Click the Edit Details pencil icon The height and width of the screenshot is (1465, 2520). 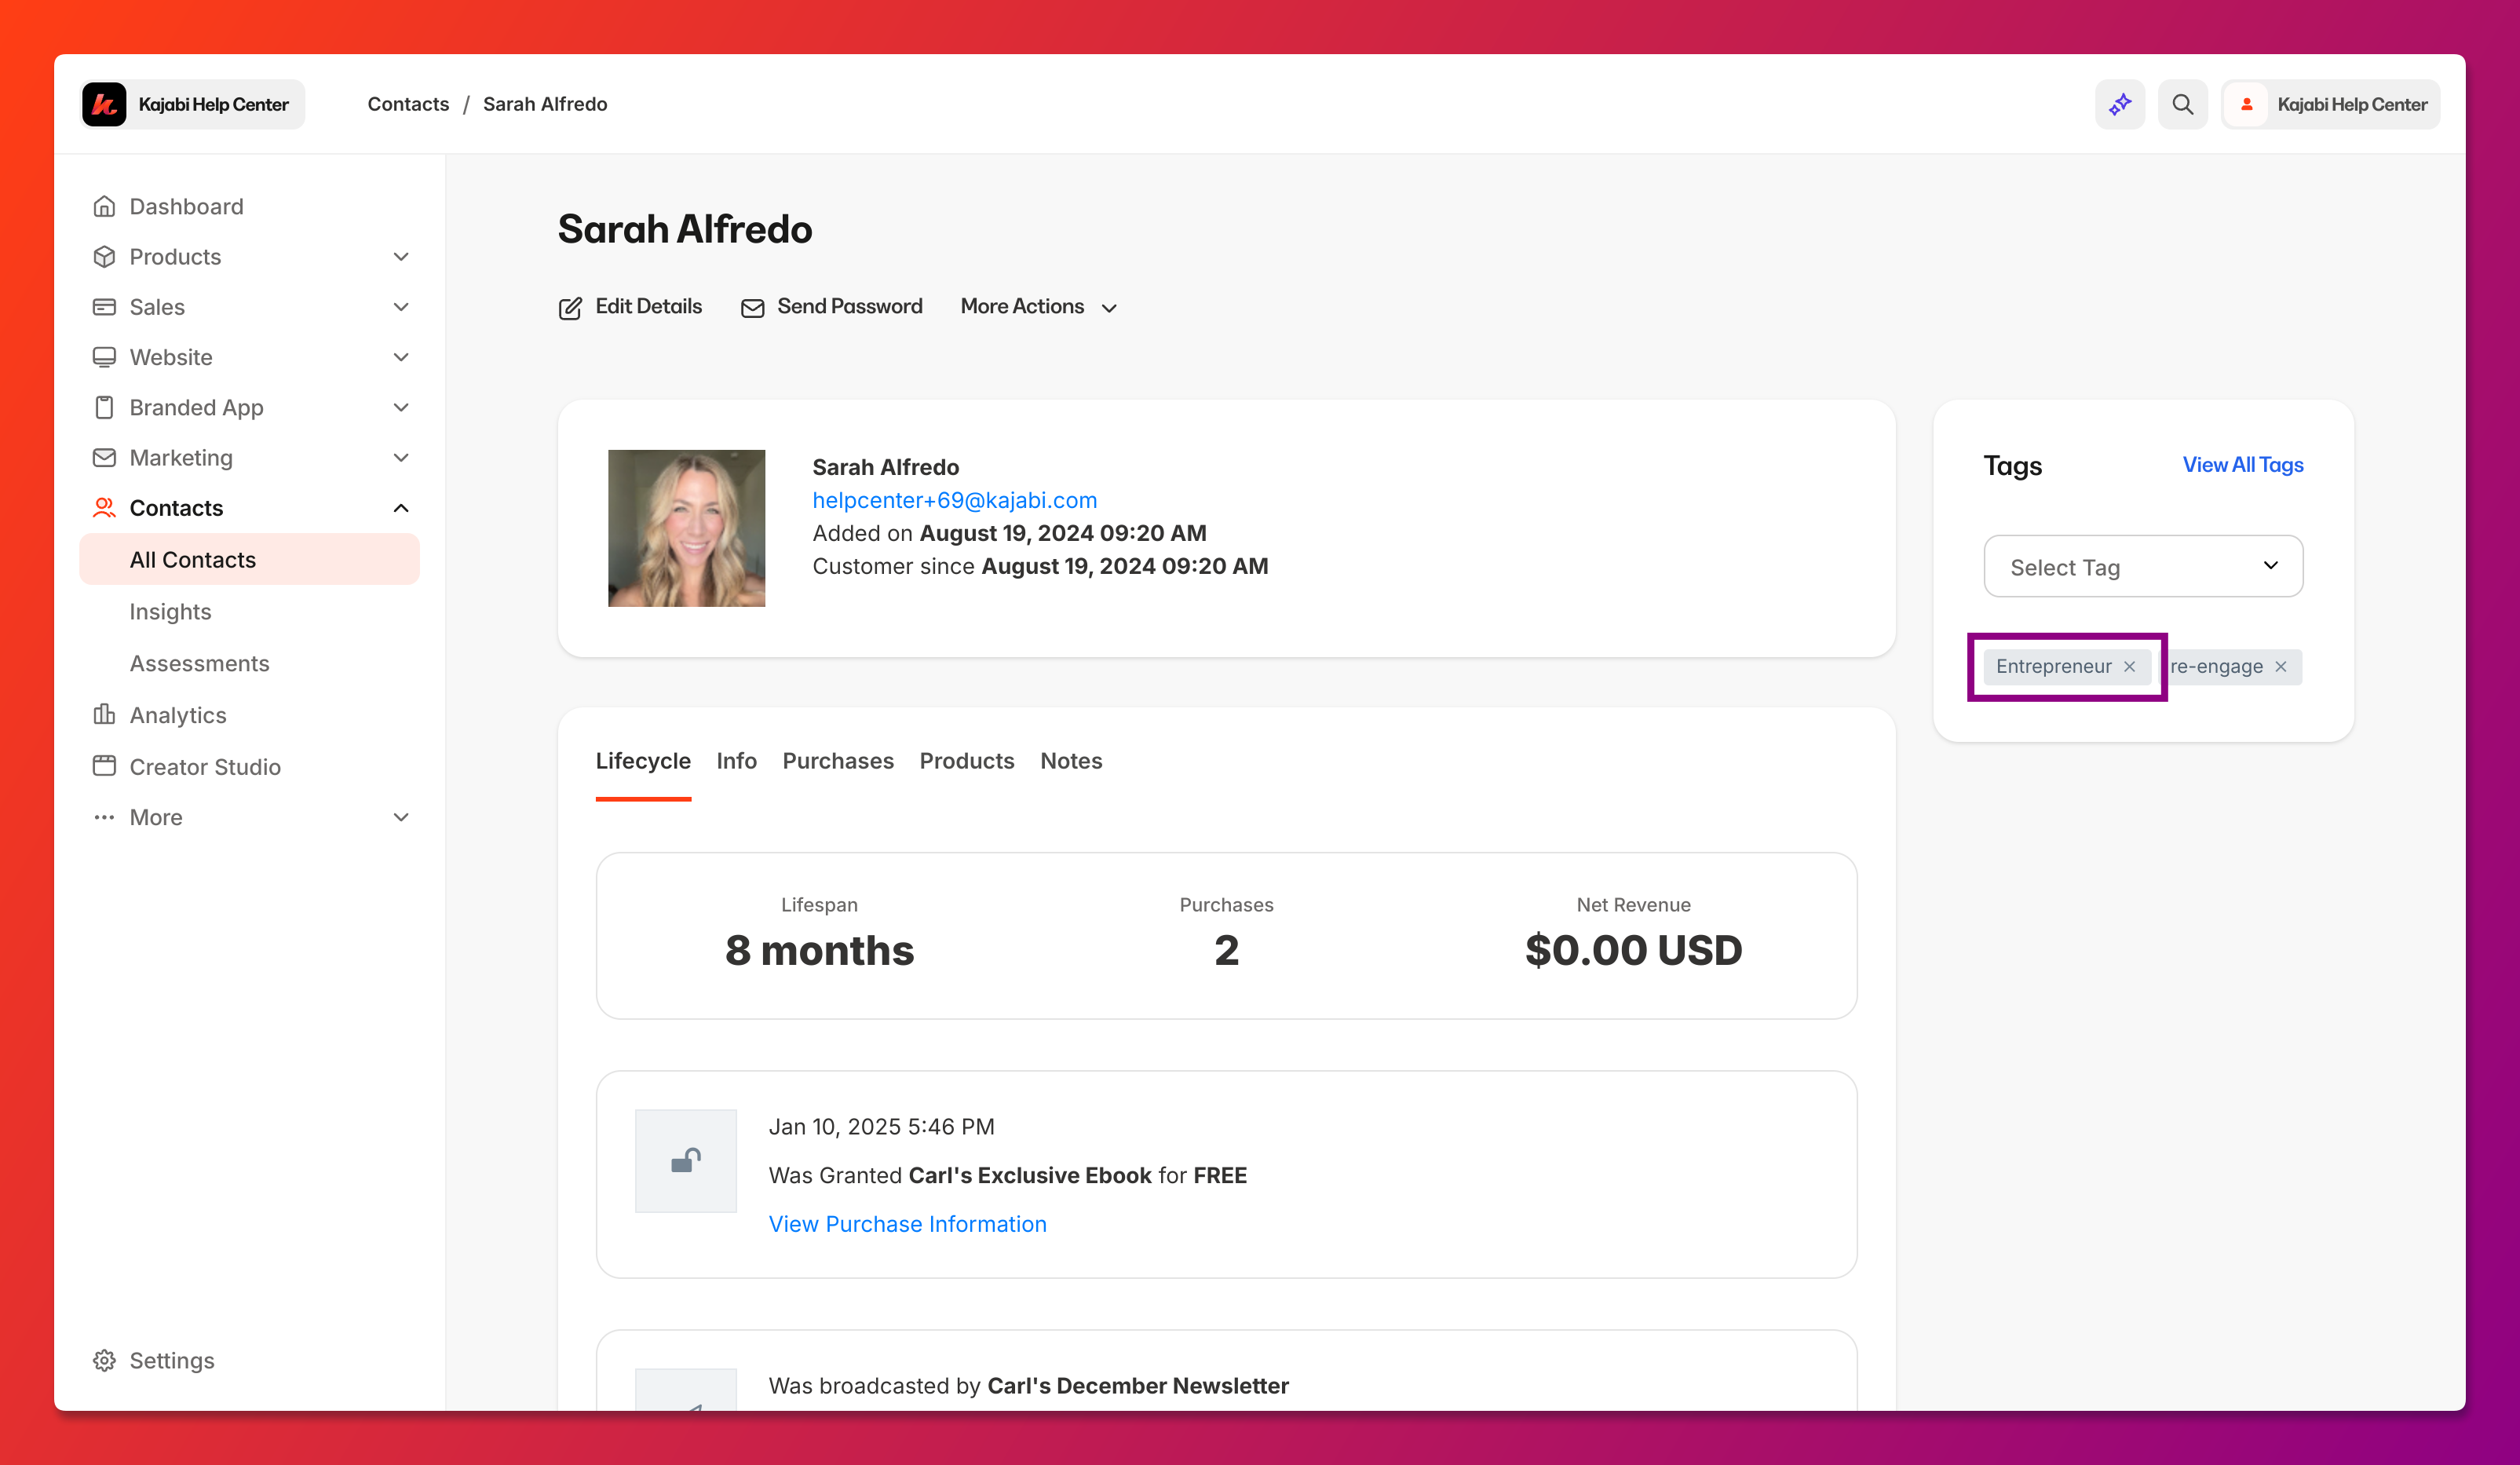coord(570,308)
